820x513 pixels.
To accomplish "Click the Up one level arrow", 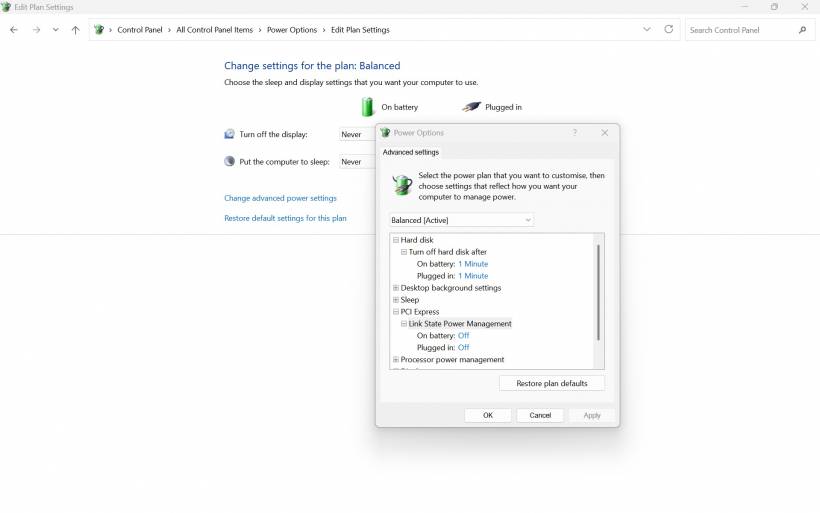I will (x=75, y=30).
